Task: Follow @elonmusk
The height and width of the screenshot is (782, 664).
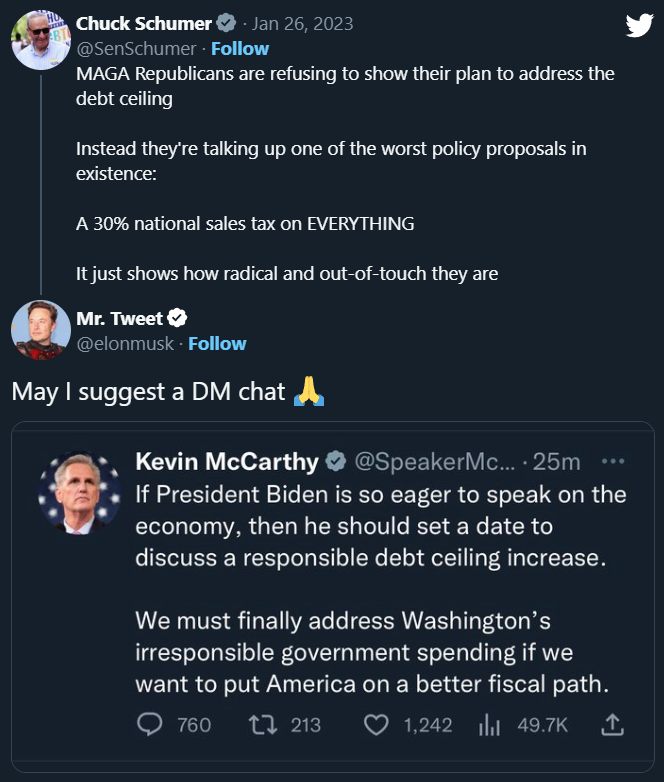Action: click(x=217, y=343)
